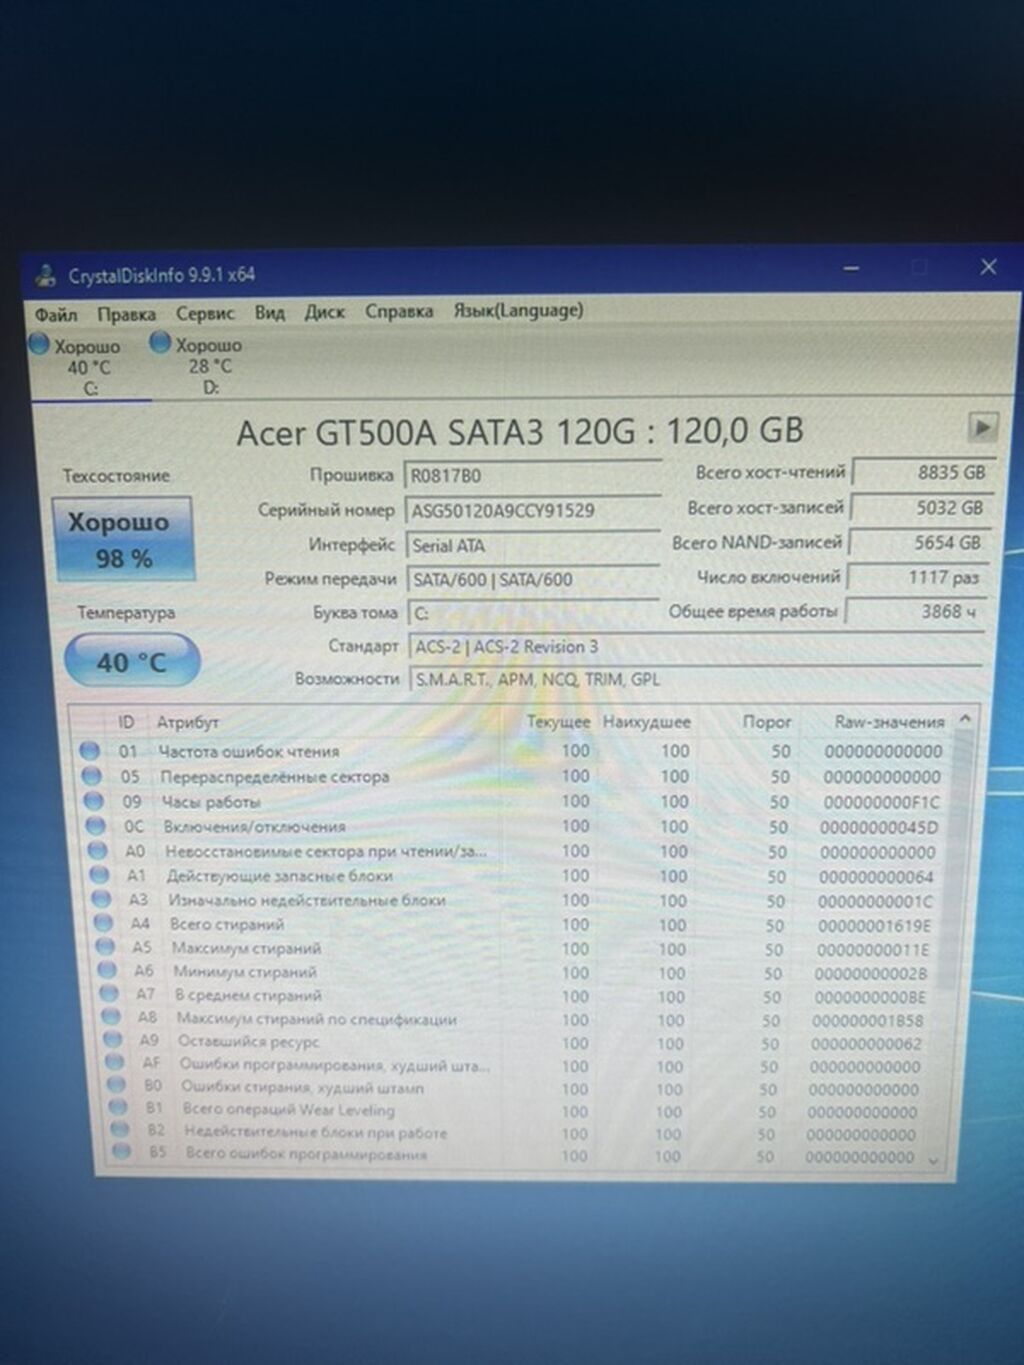
Task: Click the serial number field ASG50120A9CCY91529
Action: (532, 511)
